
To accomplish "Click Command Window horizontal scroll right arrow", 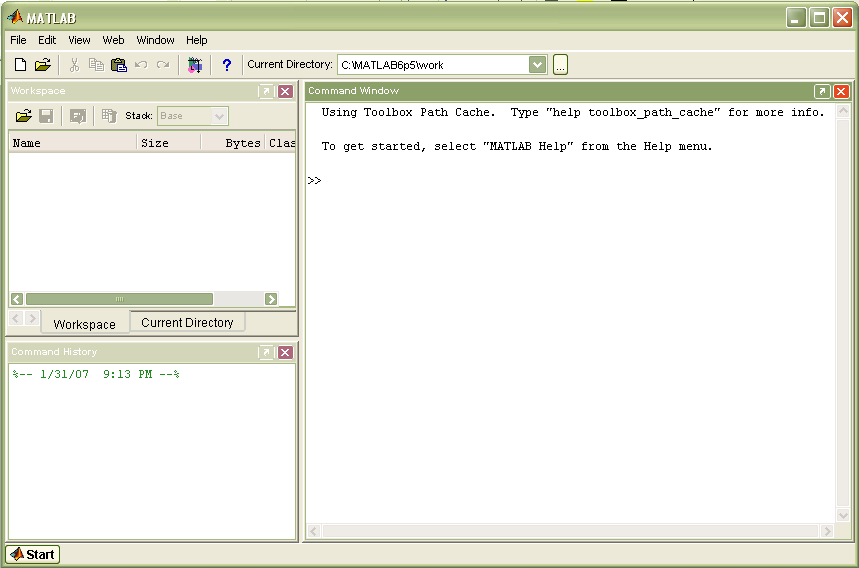I will [x=827, y=531].
